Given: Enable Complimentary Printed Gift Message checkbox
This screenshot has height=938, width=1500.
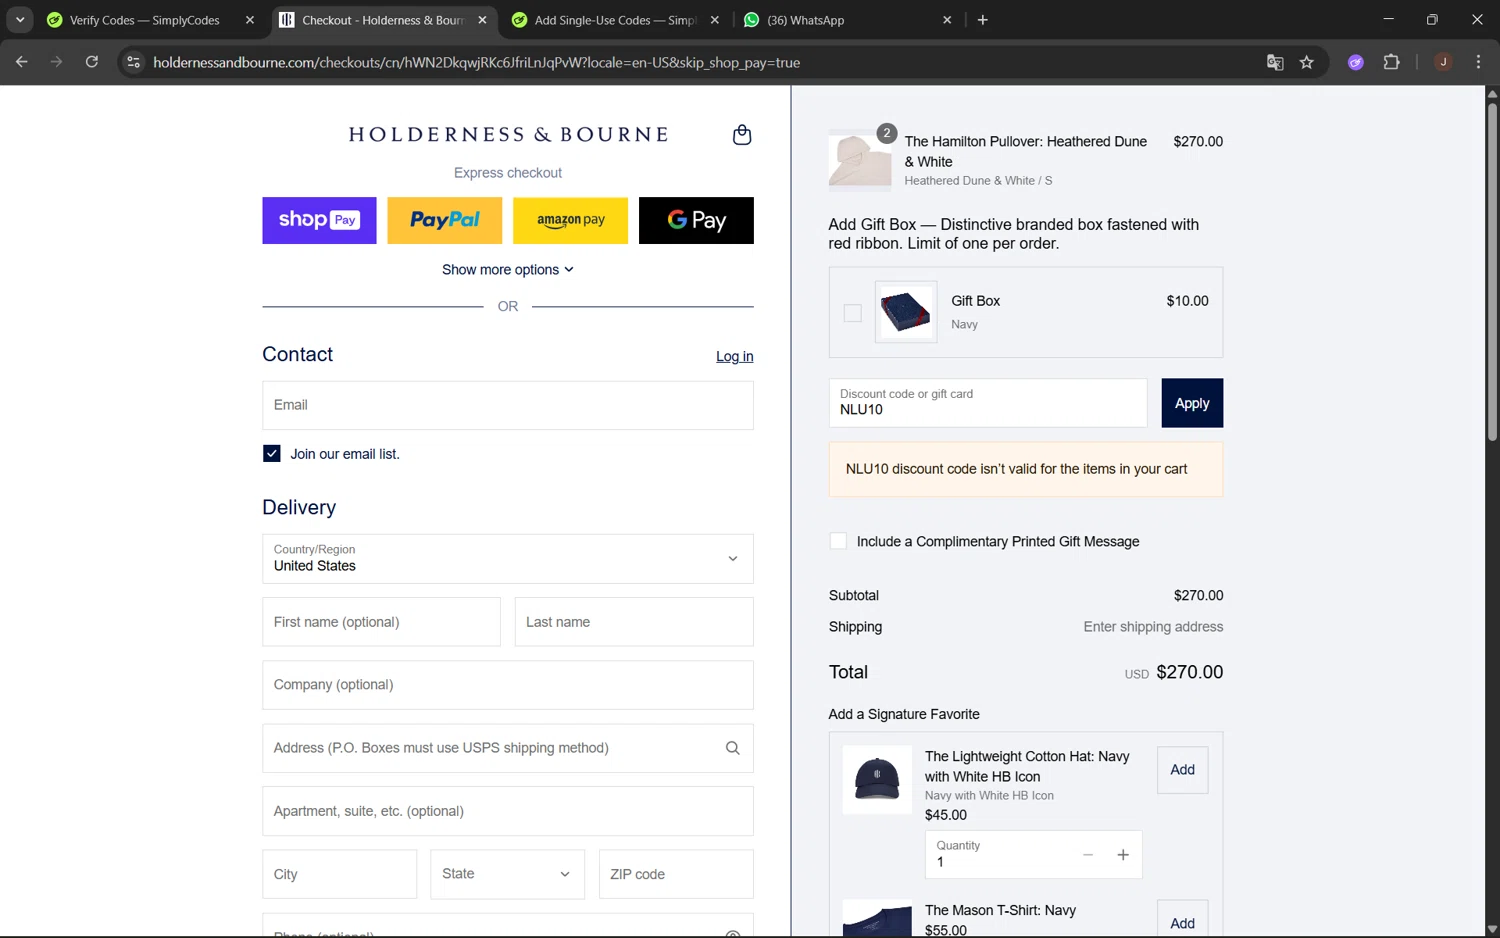Looking at the screenshot, I should coord(838,541).
